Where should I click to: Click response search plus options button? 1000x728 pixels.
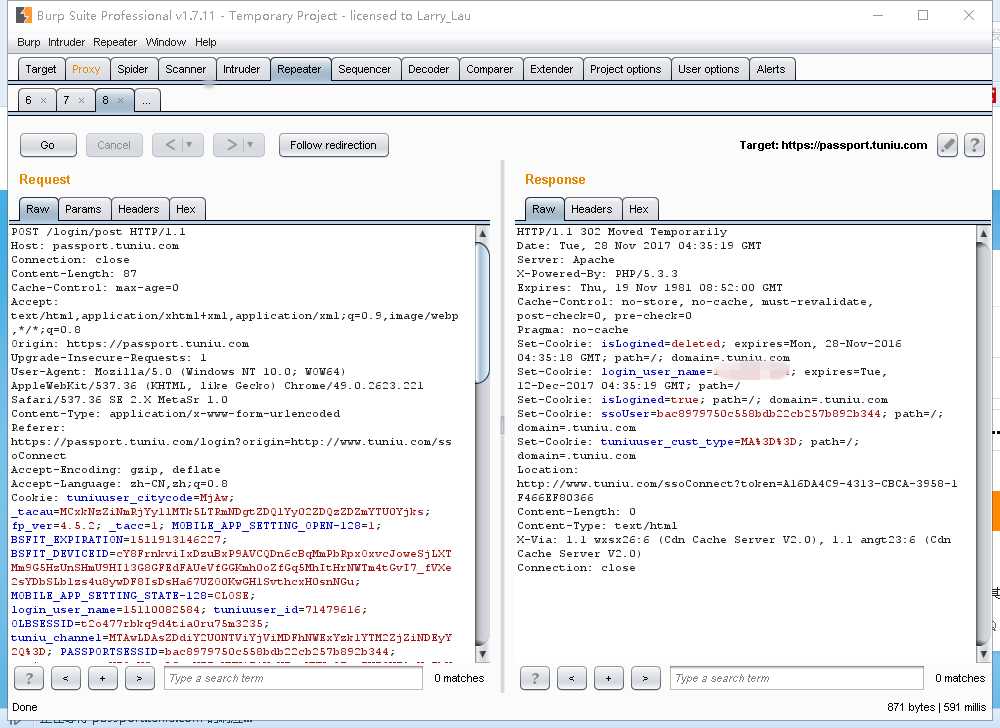[x=608, y=678]
